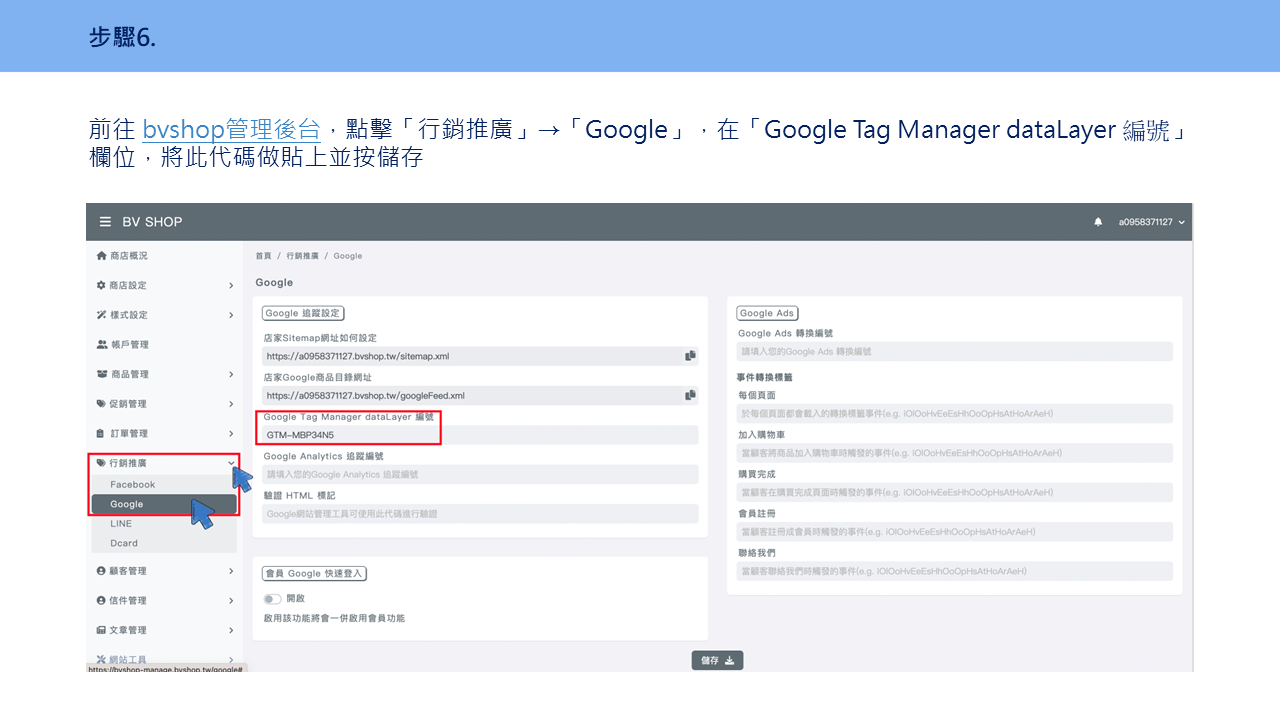Focus the 會員註冊 event tag field

pyautogui.click(x=955, y=531)
